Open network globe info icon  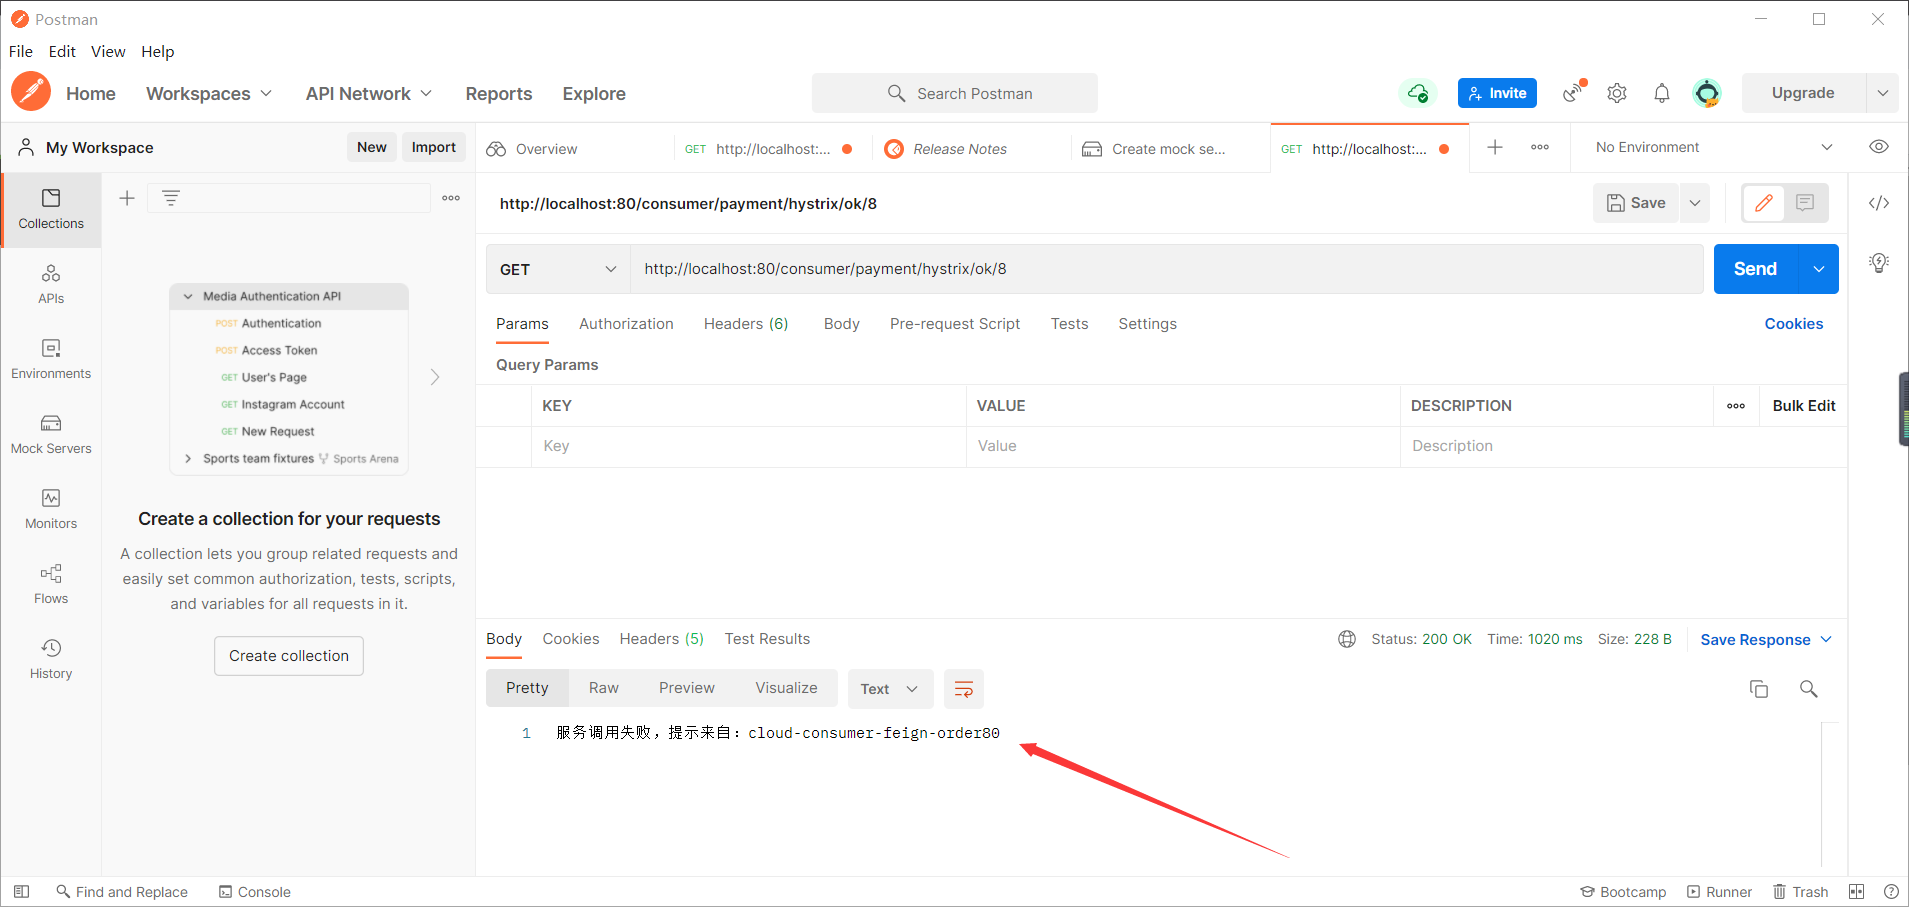(1347, 639)
